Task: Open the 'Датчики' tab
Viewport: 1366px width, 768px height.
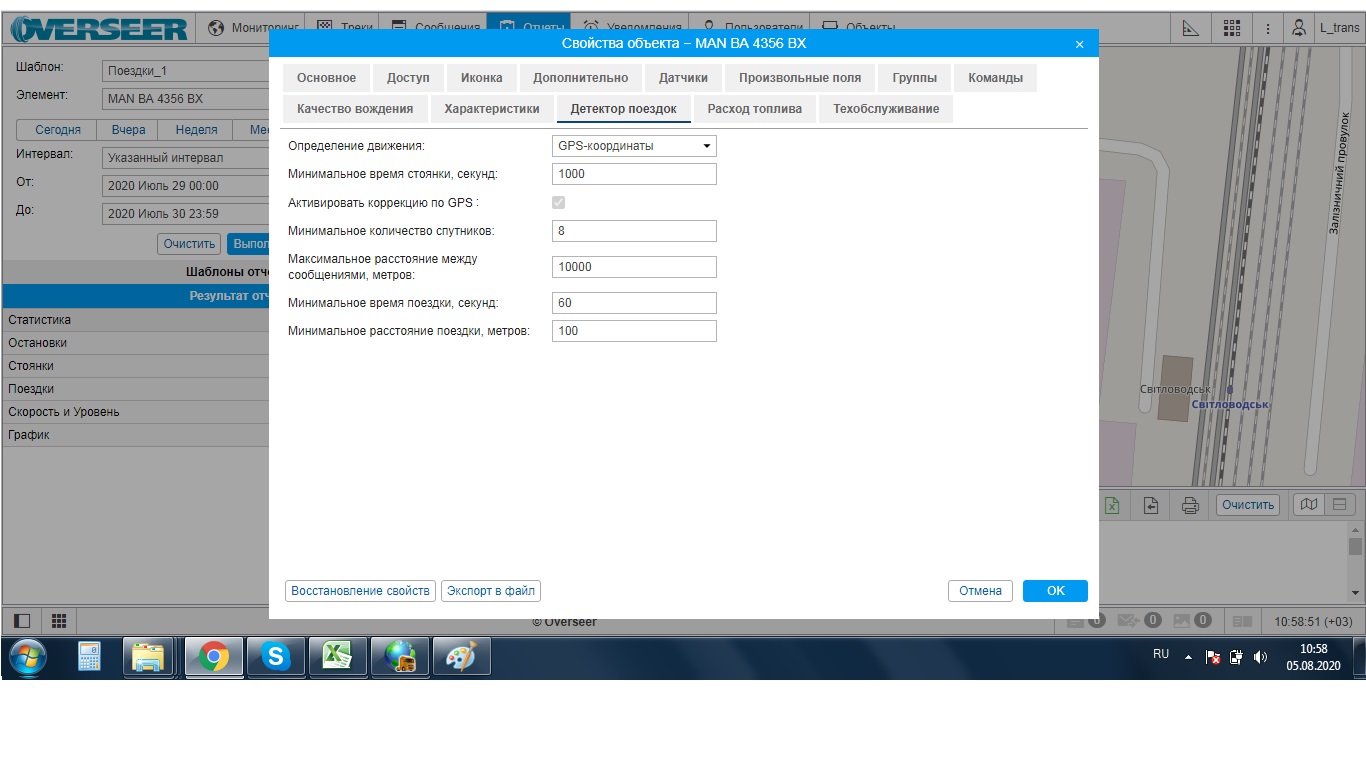Action: tap(683, 78)
